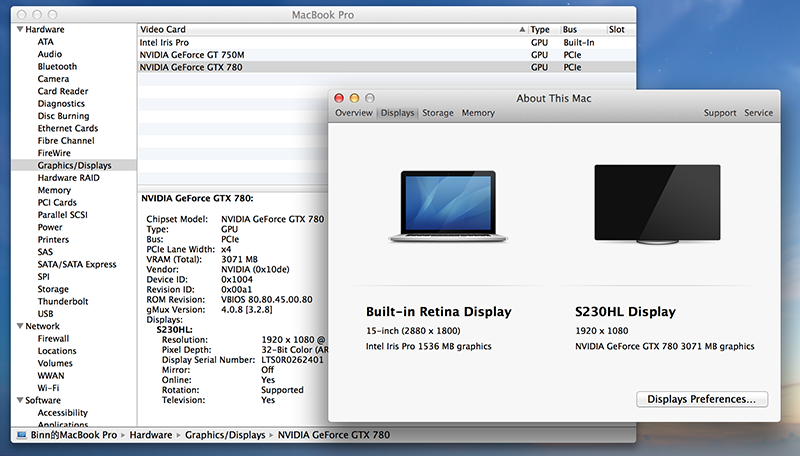Select the NVIDIA GeForce GTX 780 row in the table

(x=387, y=67)
